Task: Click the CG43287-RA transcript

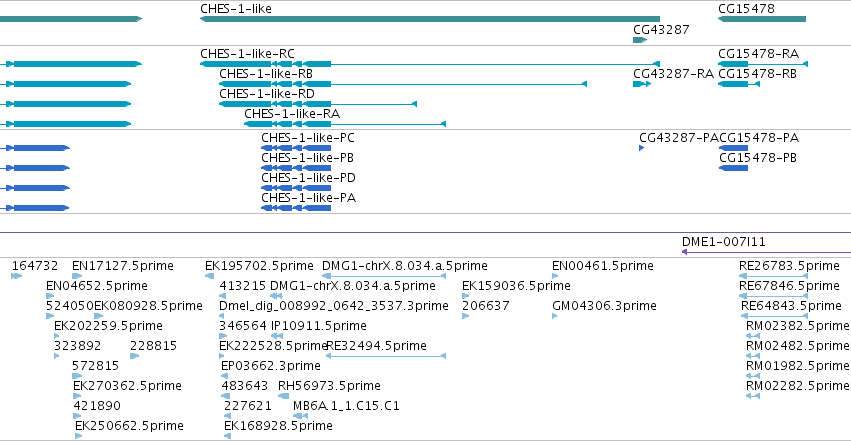Action: [x=642, y=84]
